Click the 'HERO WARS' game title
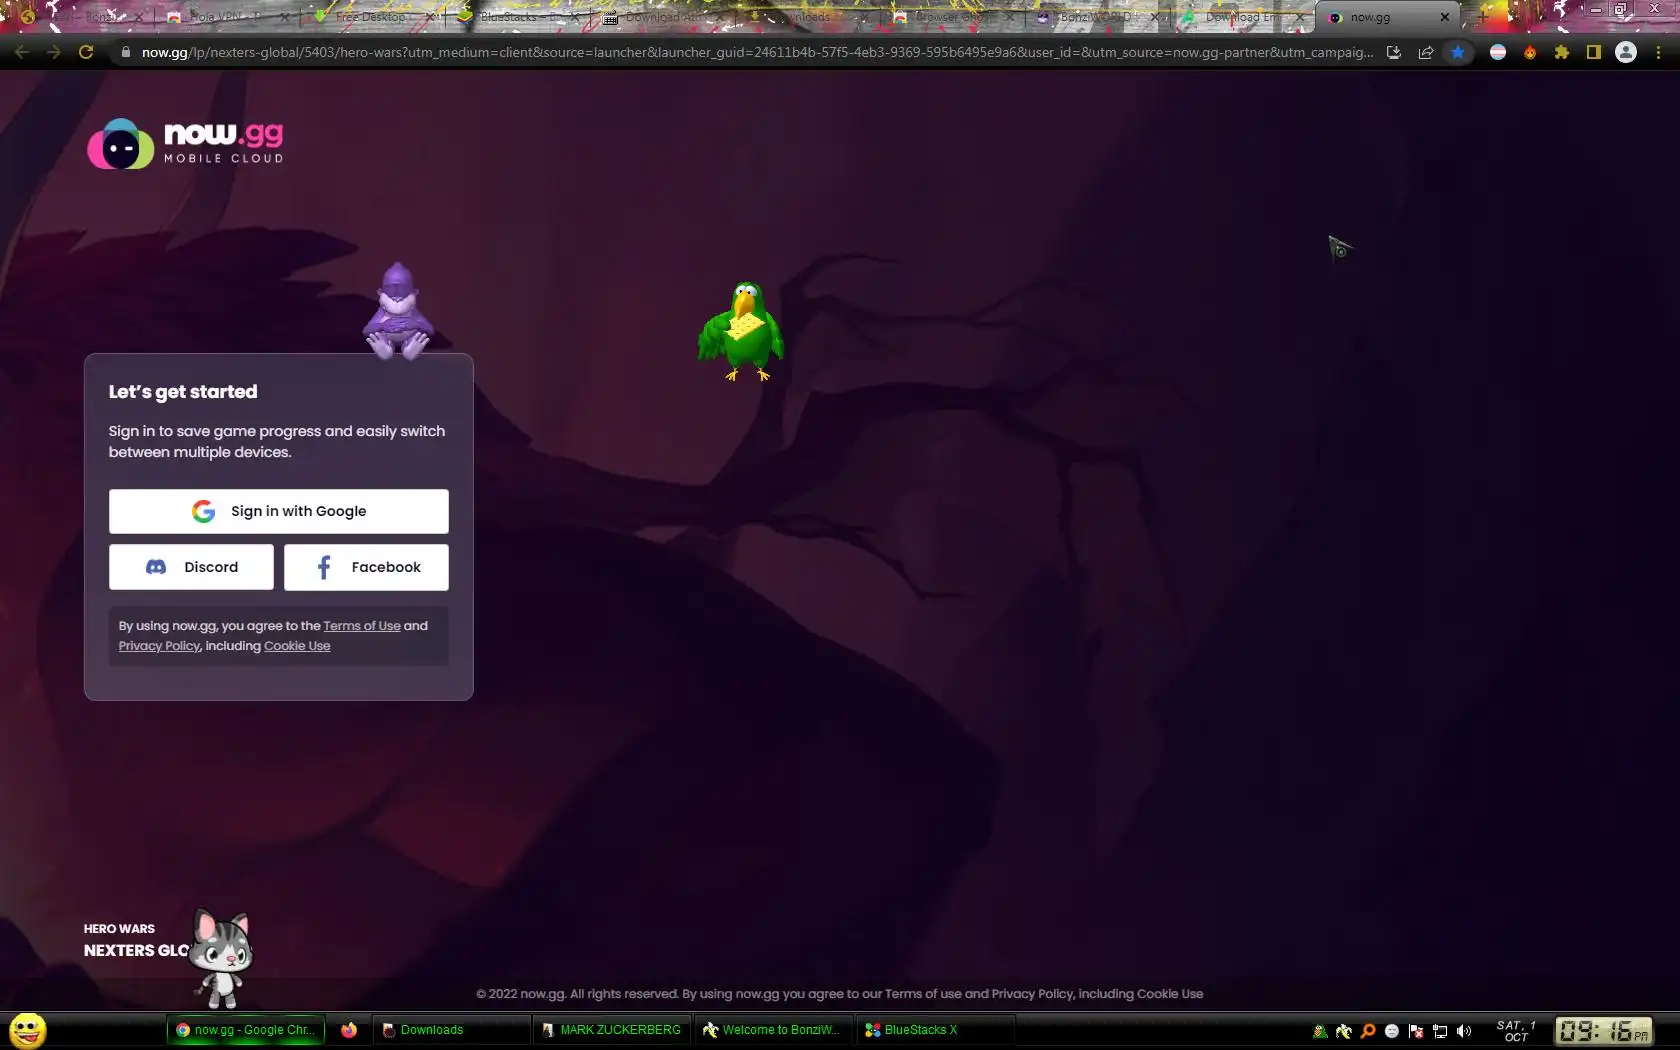1680x1050 pixels. pos(119,929)
